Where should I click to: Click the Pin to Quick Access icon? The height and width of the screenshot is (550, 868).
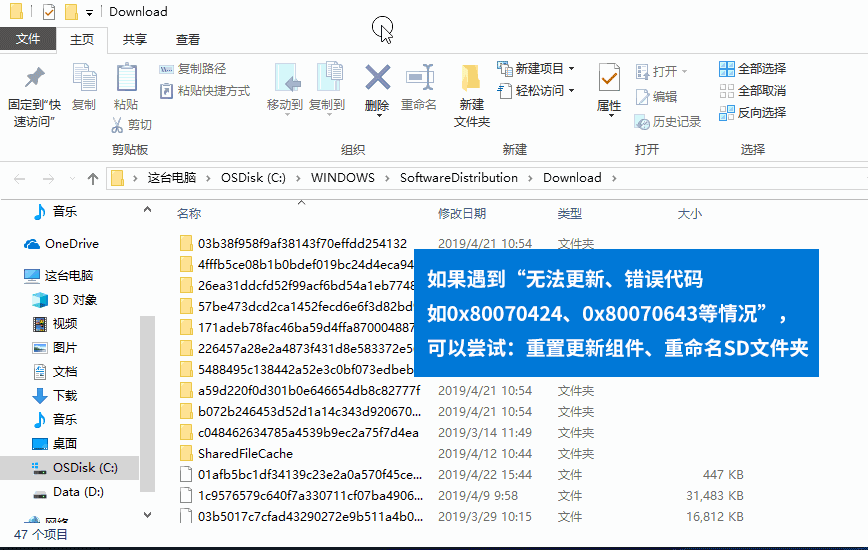tap(34, 79)
